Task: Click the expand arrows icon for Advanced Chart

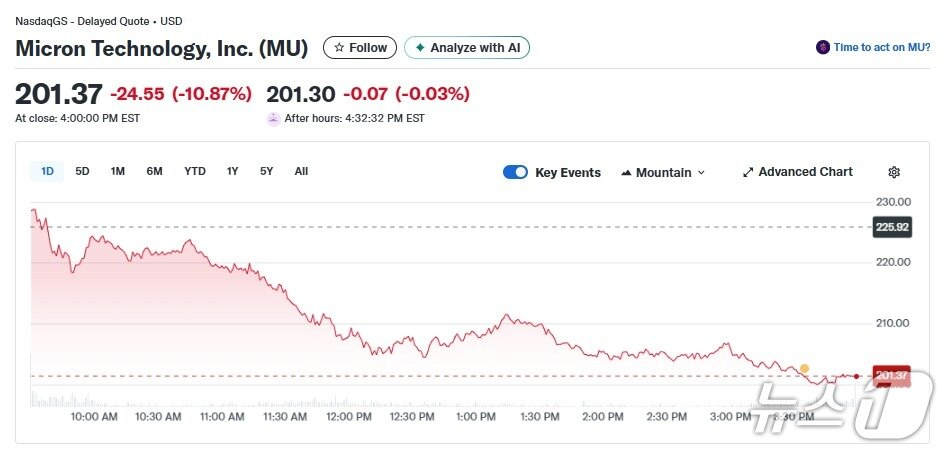Action: tap(748, 172)
